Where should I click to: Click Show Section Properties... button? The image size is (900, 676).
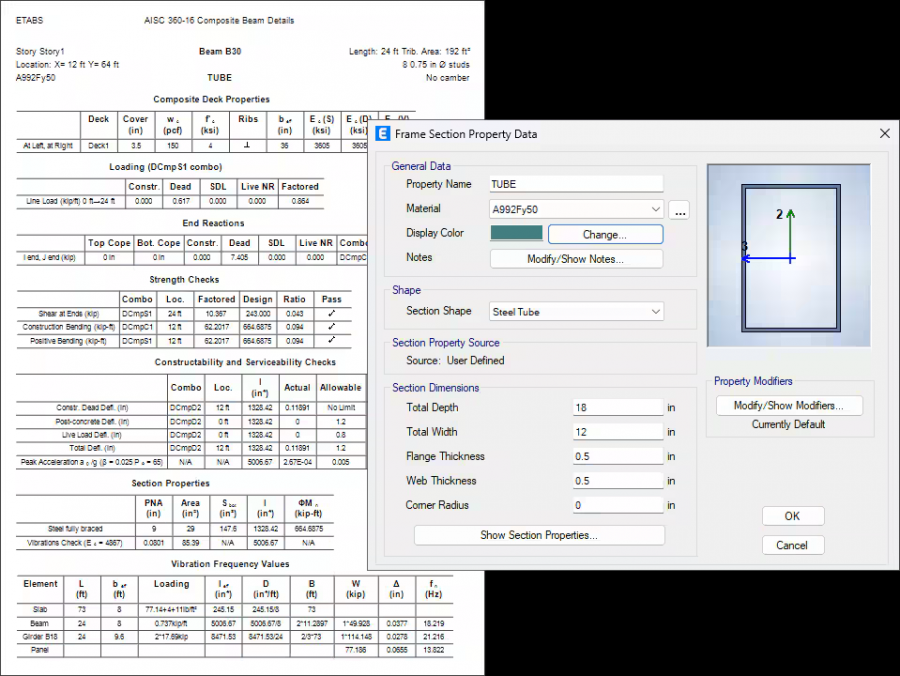click(539, 535)
